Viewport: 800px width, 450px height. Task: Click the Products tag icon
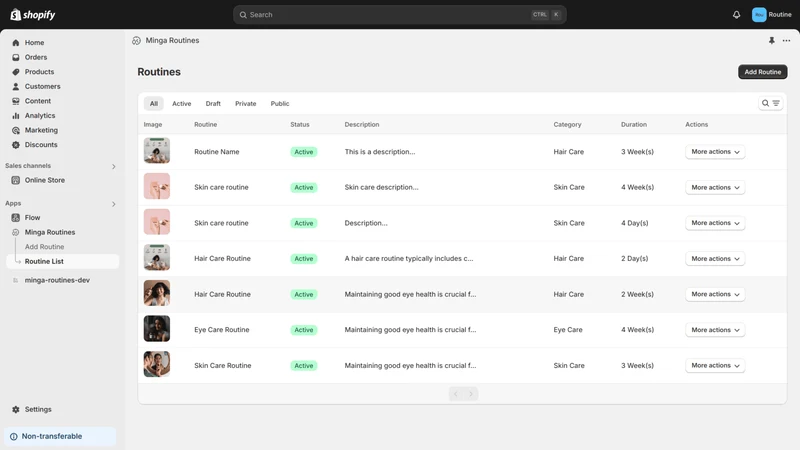point(16,72)
